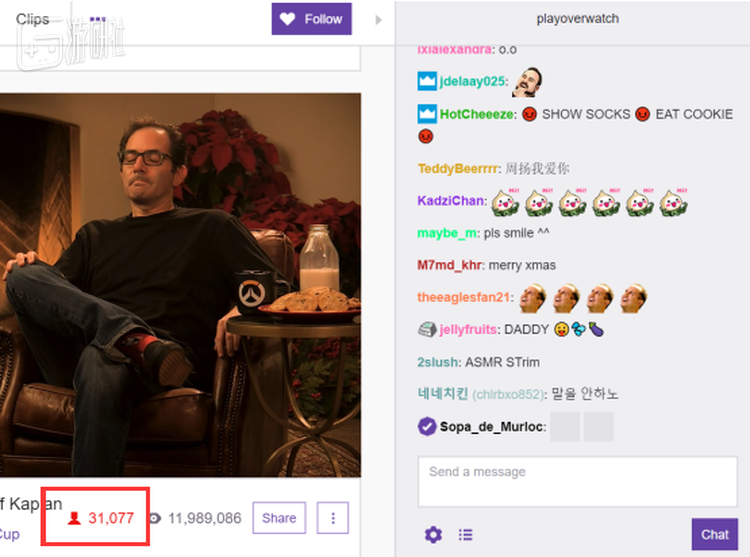Click jdelaay025's crown badge icon

point(427,81)
